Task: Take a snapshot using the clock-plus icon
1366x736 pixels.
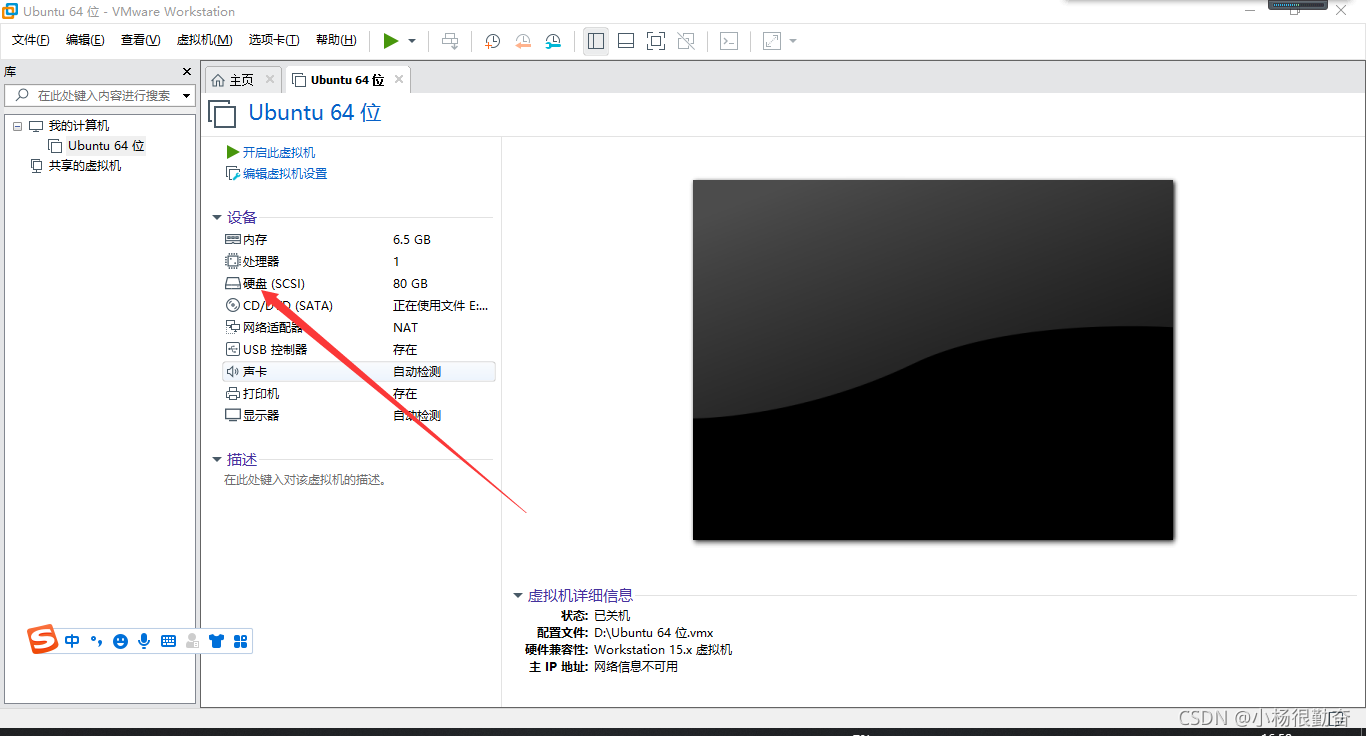Action: [492, 41]
